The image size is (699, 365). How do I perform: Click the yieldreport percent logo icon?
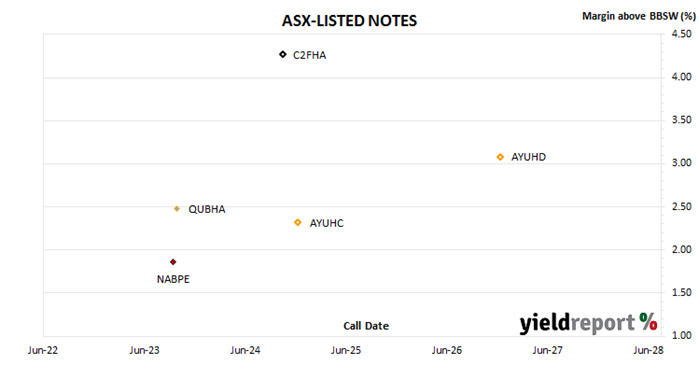648,321
